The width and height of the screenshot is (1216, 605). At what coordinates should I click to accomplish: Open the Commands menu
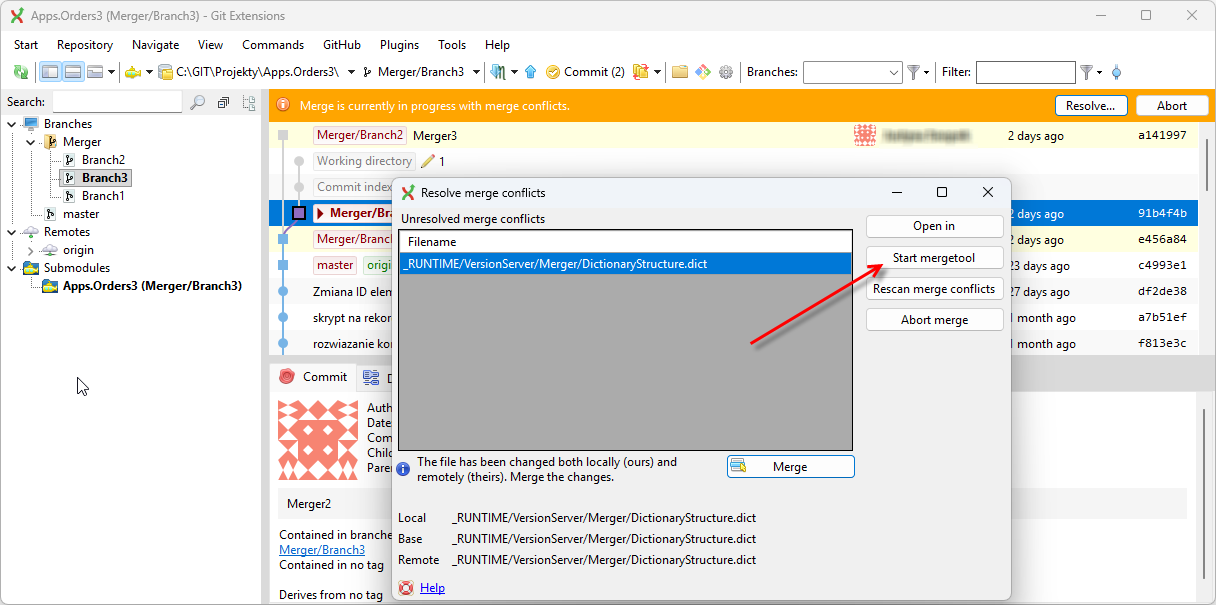click(x=273, y=45)
